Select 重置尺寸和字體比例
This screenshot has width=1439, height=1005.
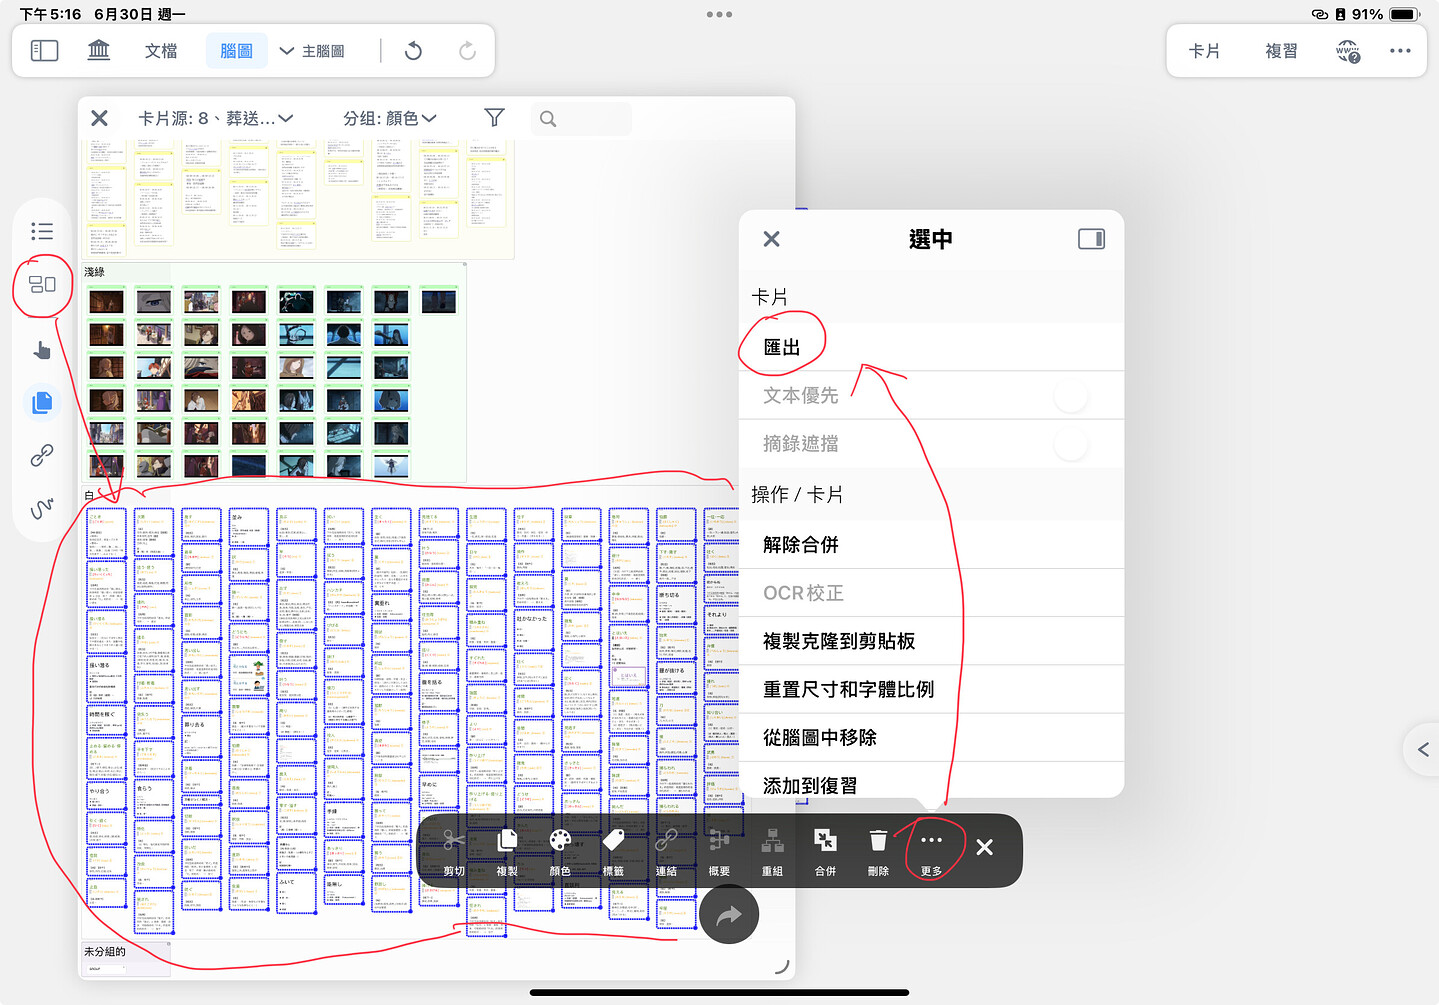coord(931,689)
